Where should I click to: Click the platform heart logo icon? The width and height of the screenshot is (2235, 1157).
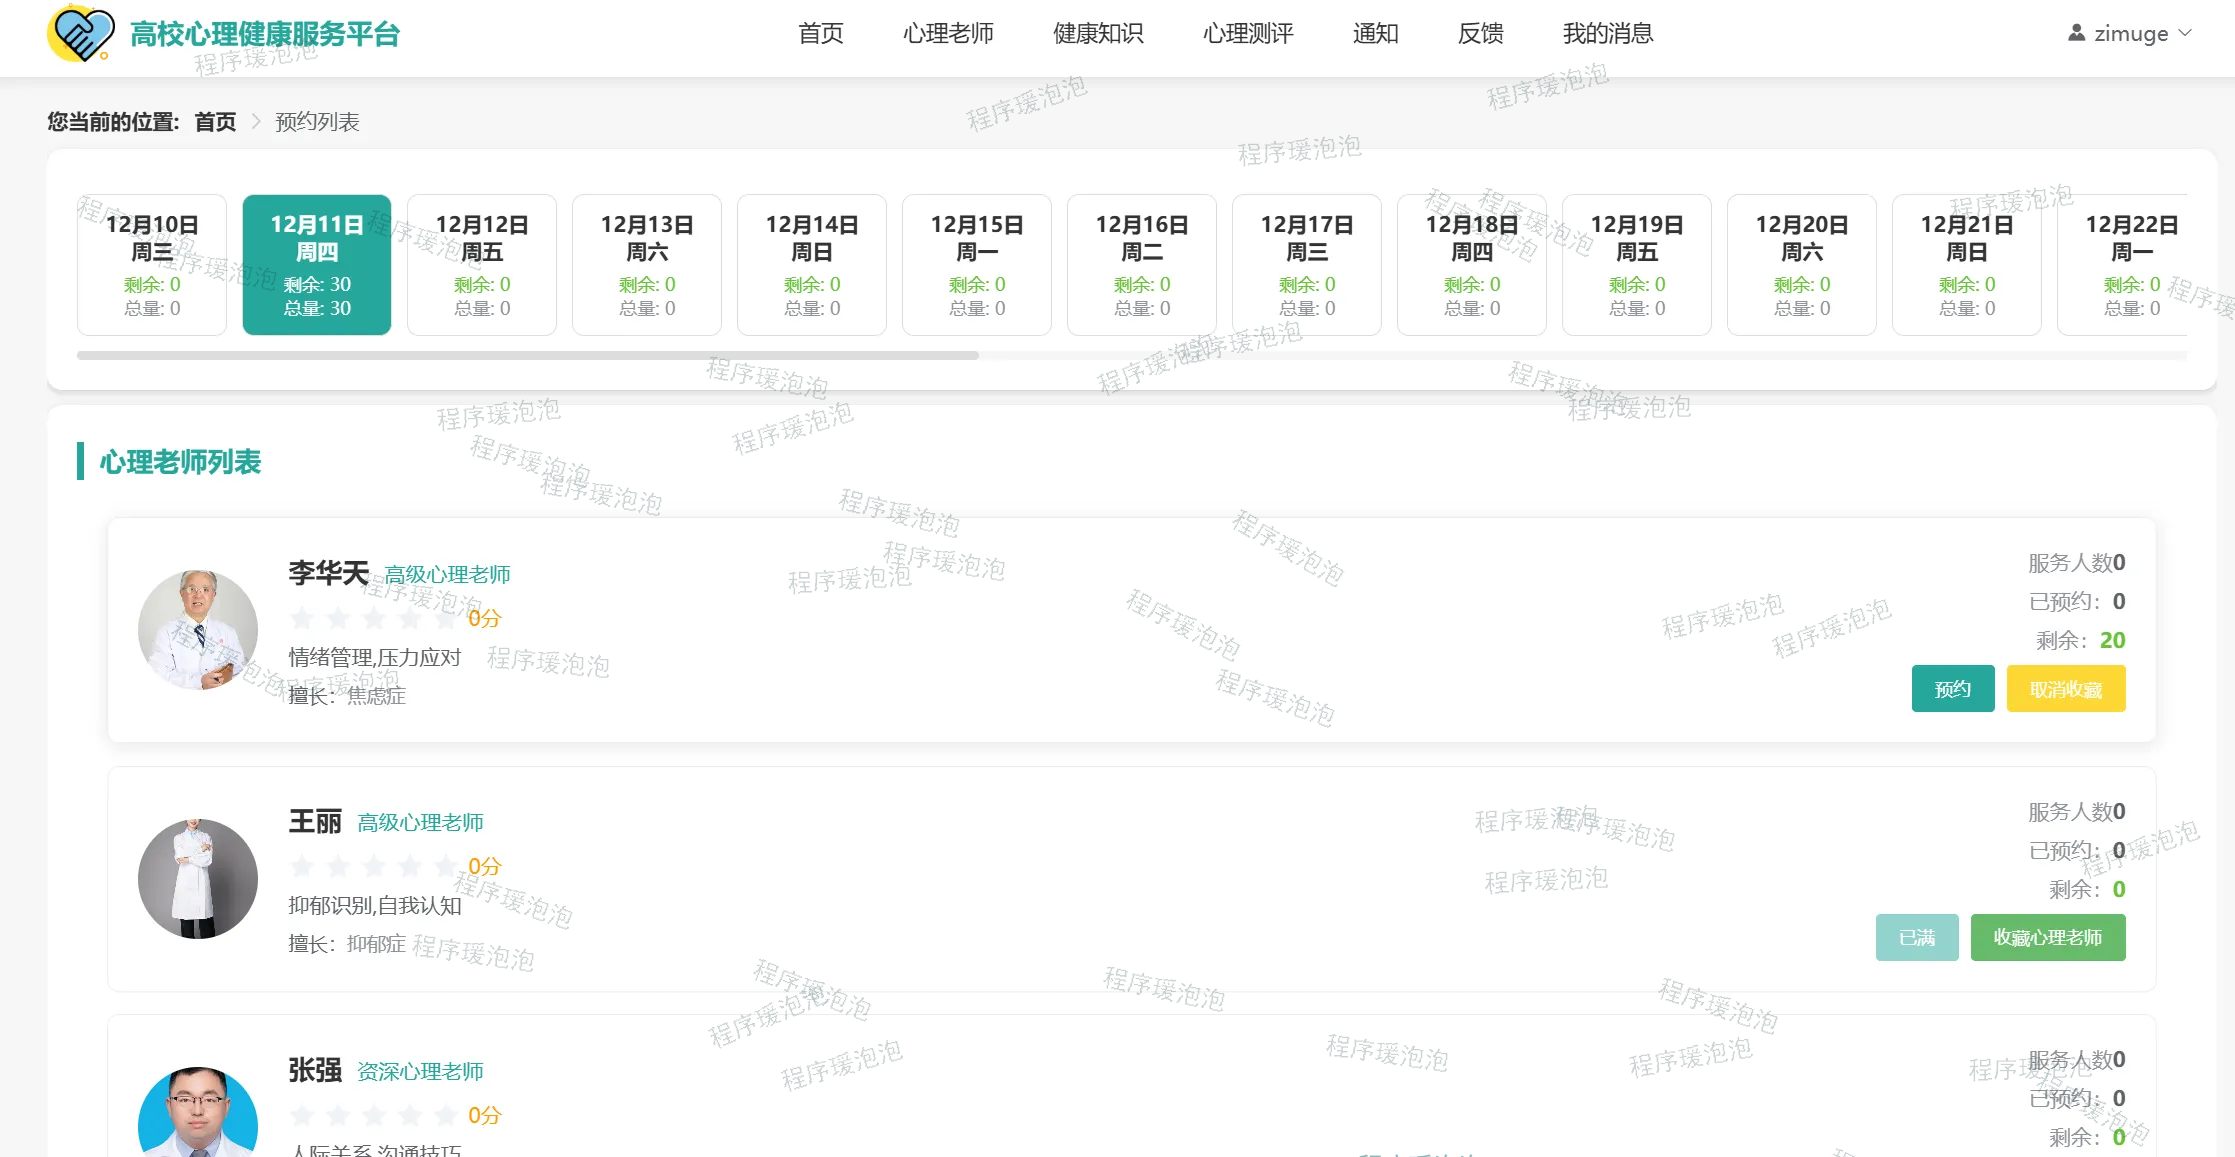(x=80, y=34)
